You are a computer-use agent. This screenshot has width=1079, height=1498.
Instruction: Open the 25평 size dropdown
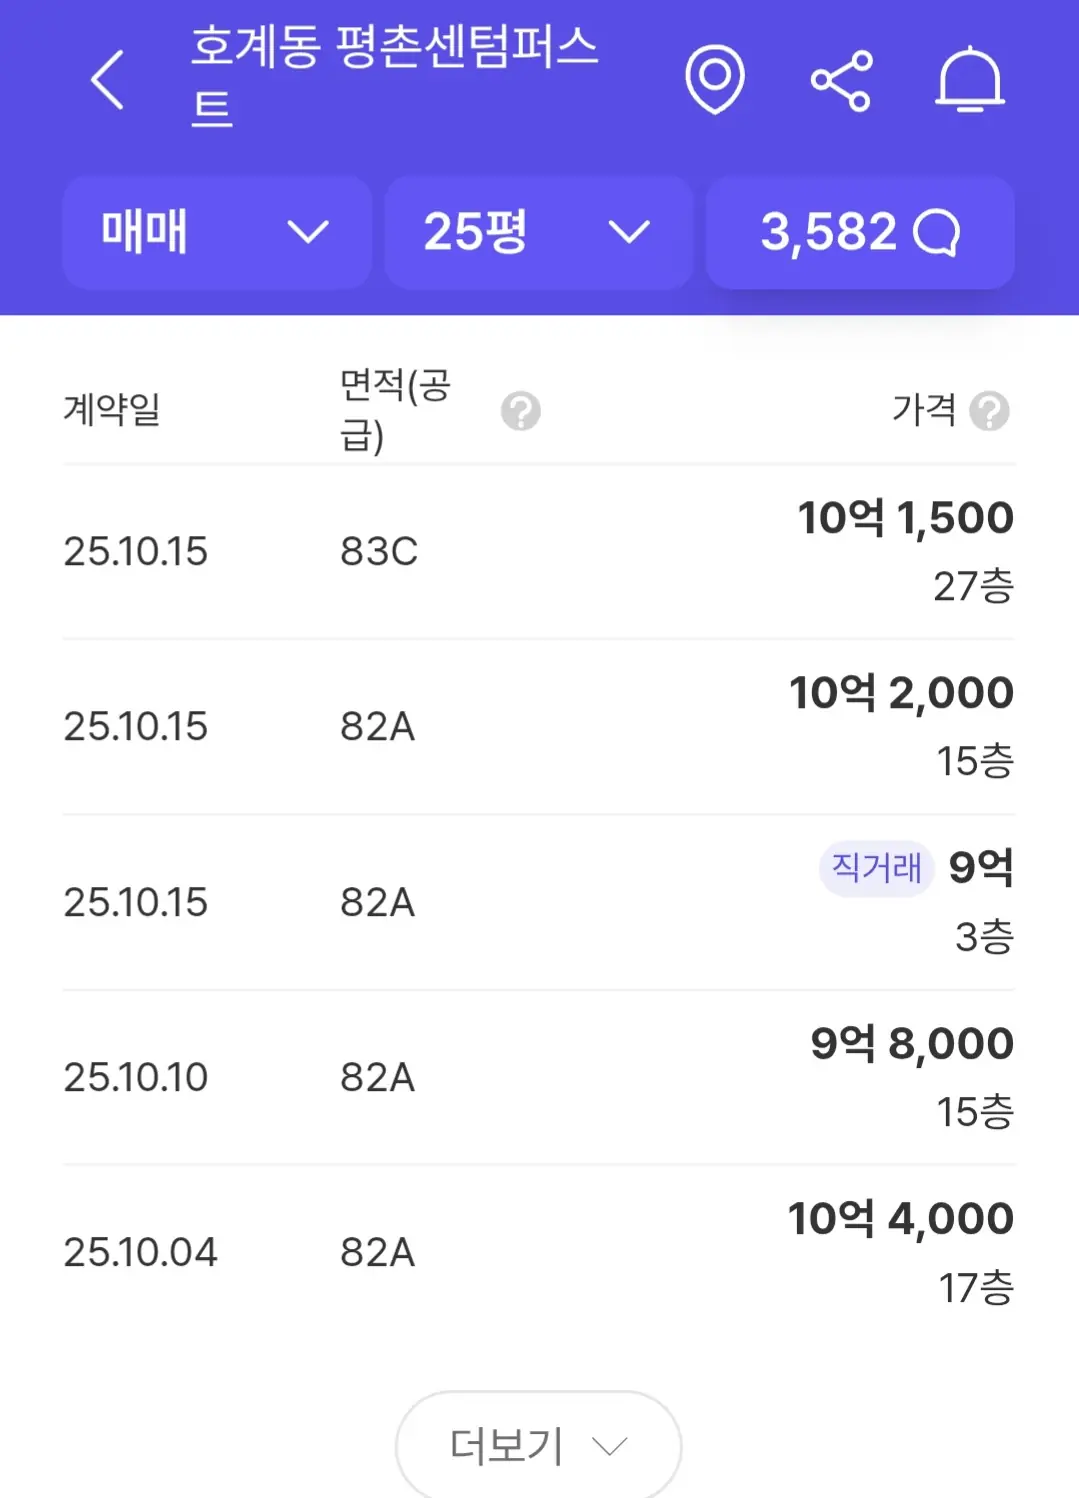click(538, 233)
